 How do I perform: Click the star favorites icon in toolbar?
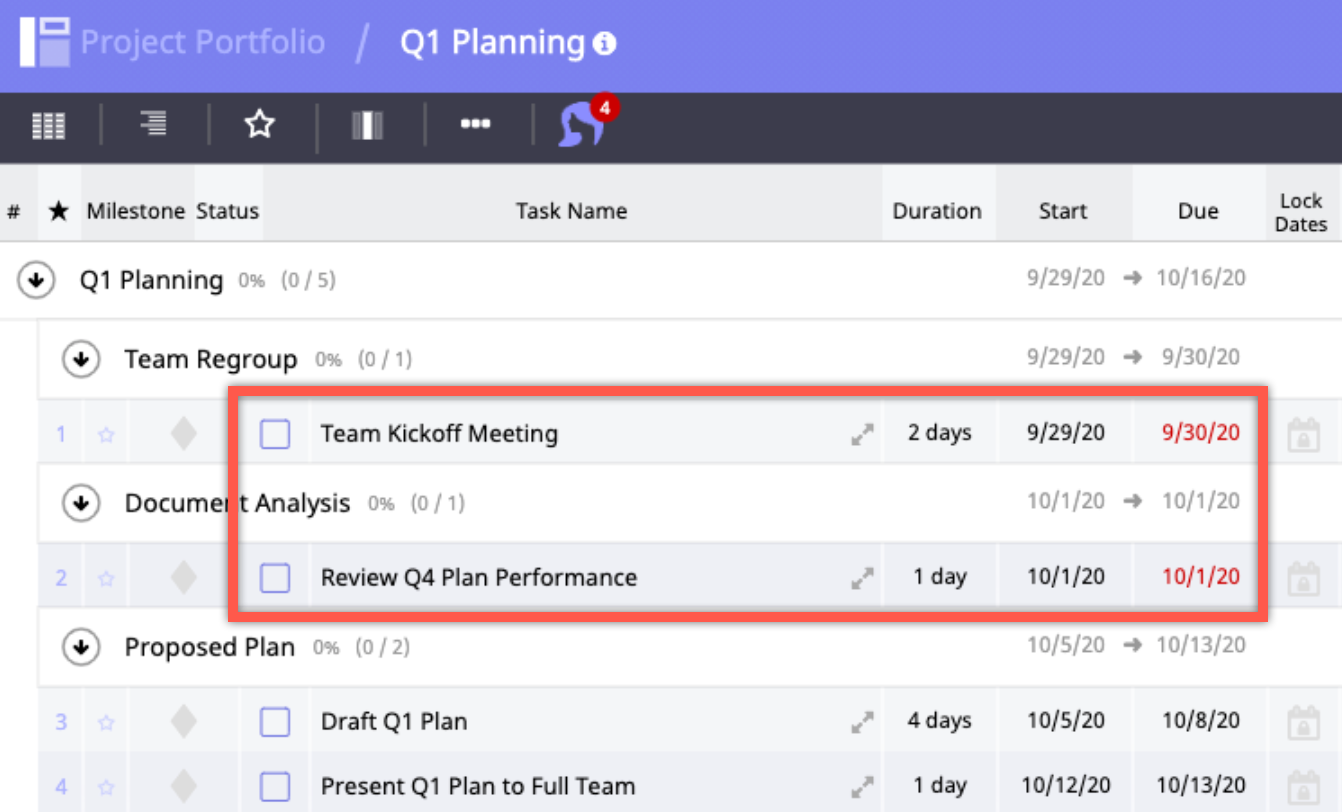point(260,125)
